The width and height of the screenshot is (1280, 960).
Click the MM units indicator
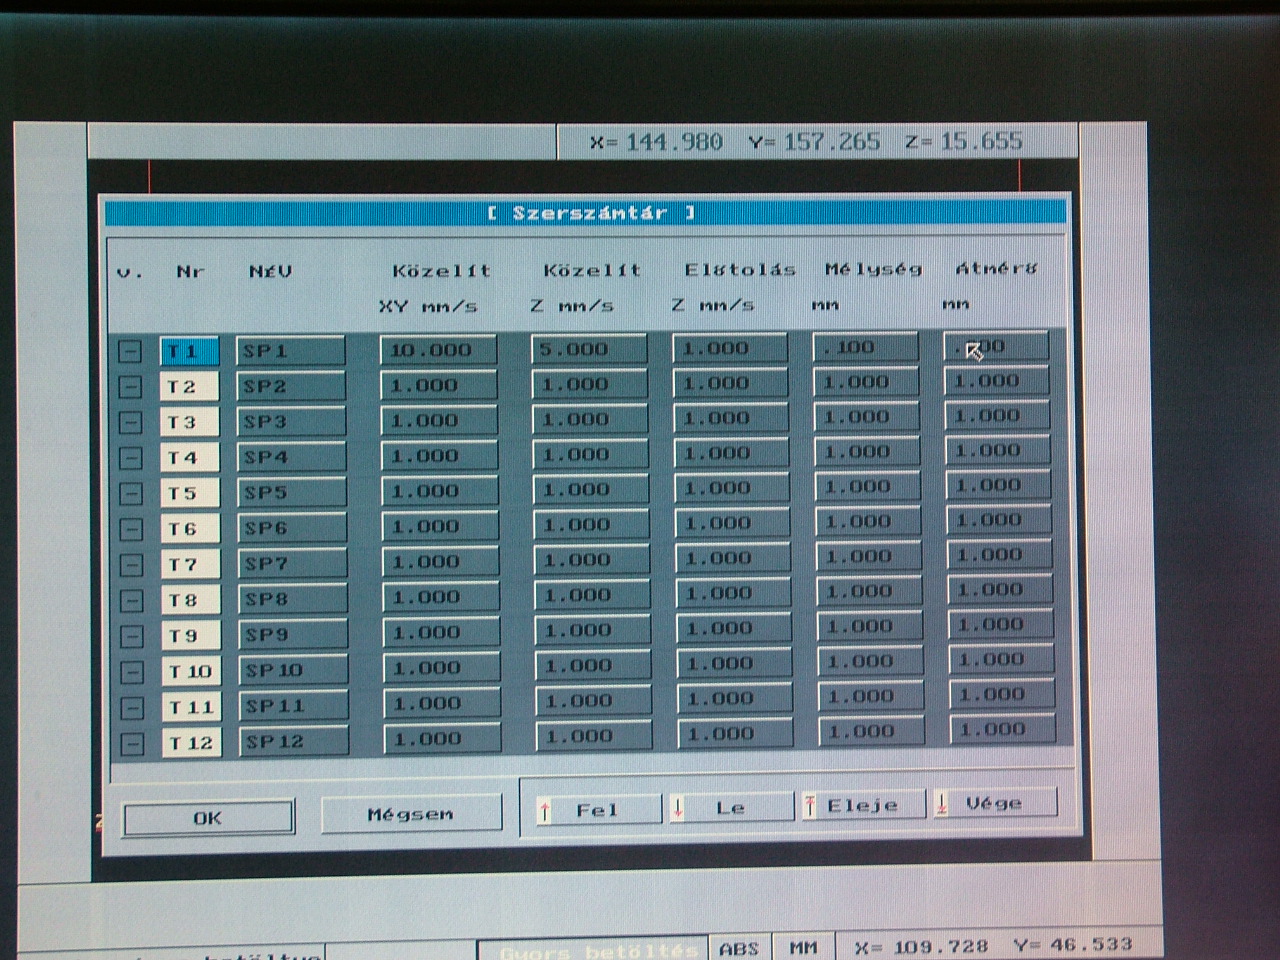click(x=803, y=948)
